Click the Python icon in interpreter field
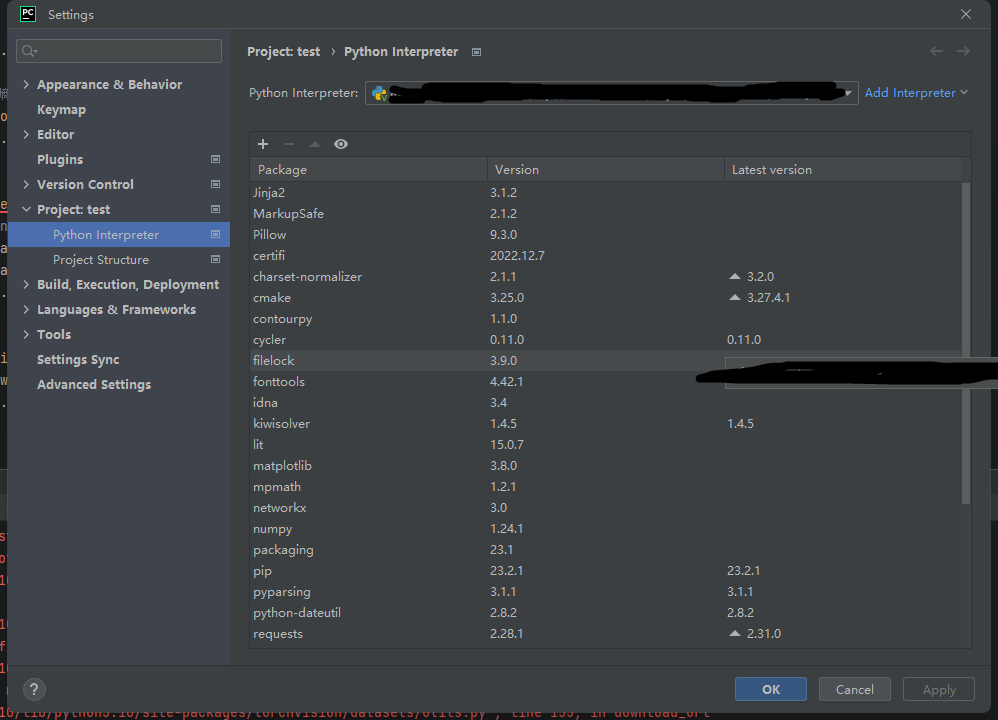This screenshot has width=998, height=720. (379, 94)
